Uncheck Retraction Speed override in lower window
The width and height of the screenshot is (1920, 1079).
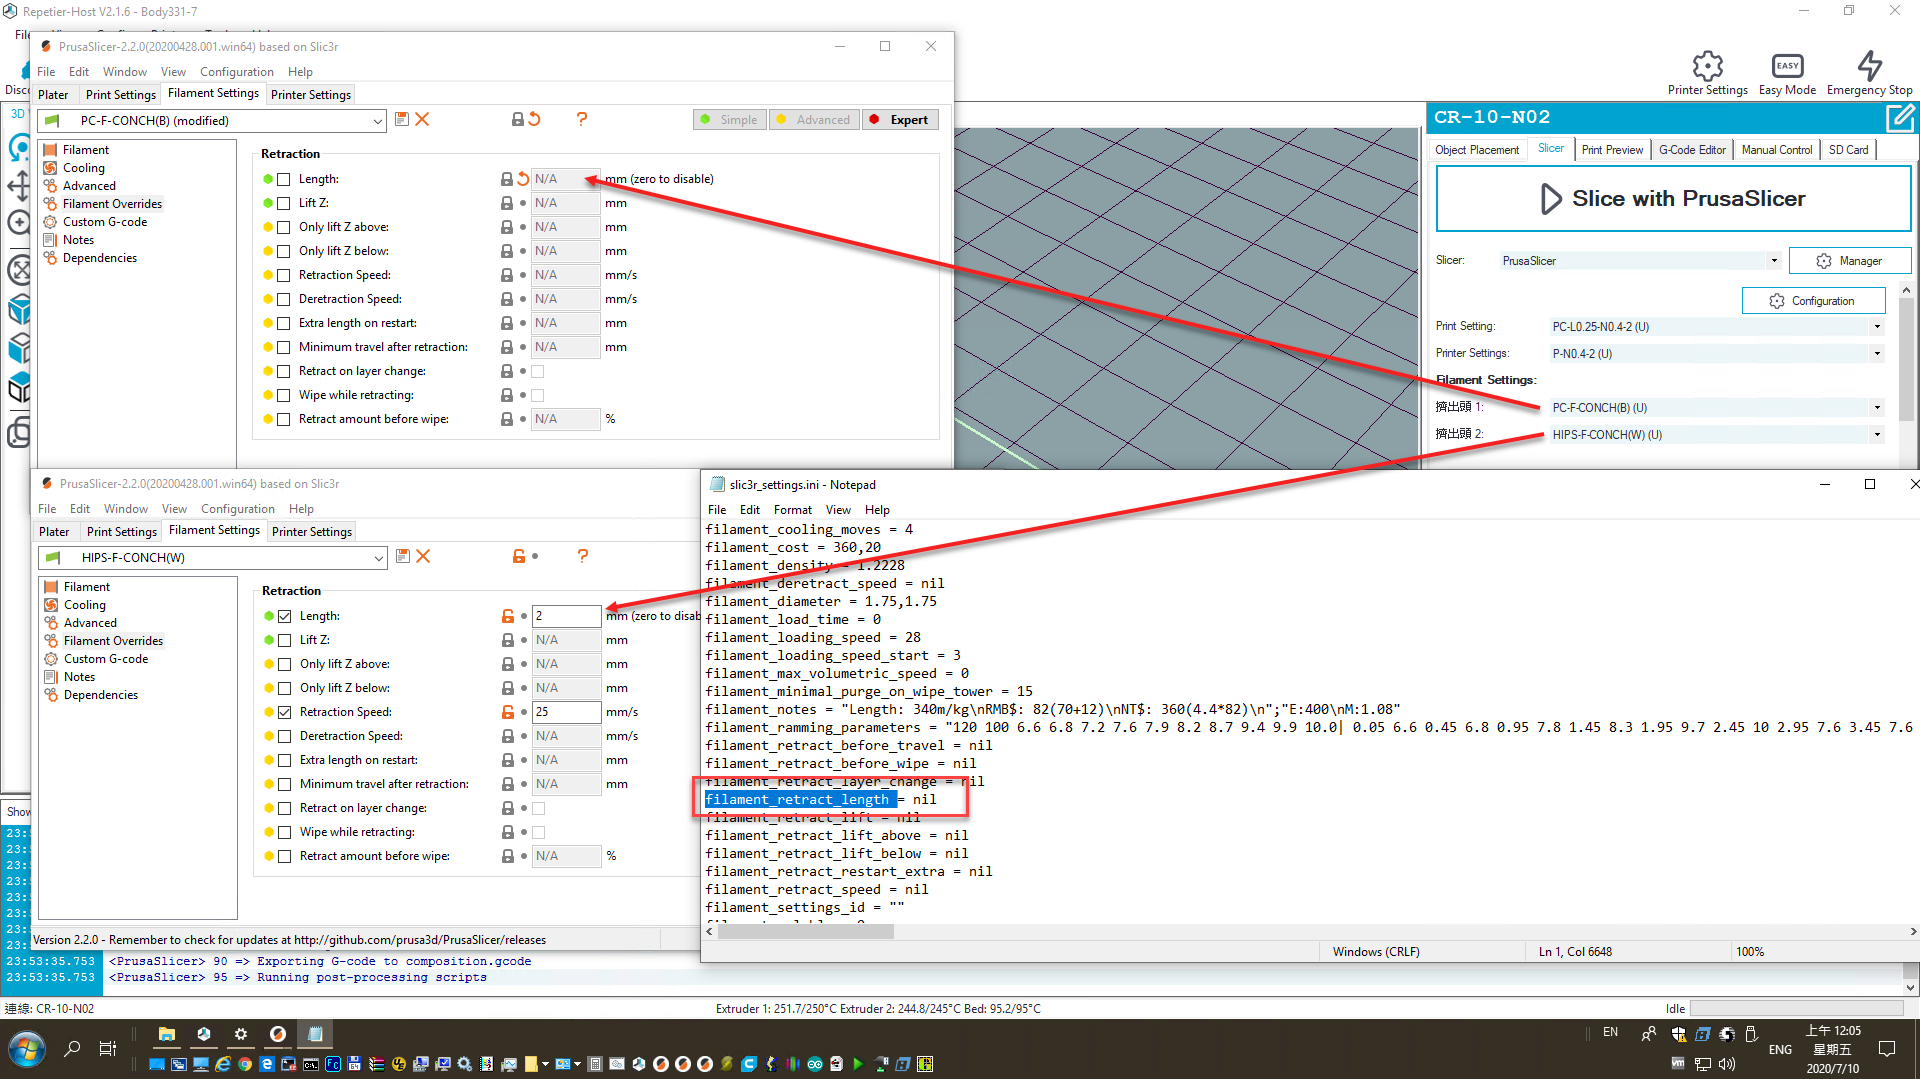click(x=285, y=712)
